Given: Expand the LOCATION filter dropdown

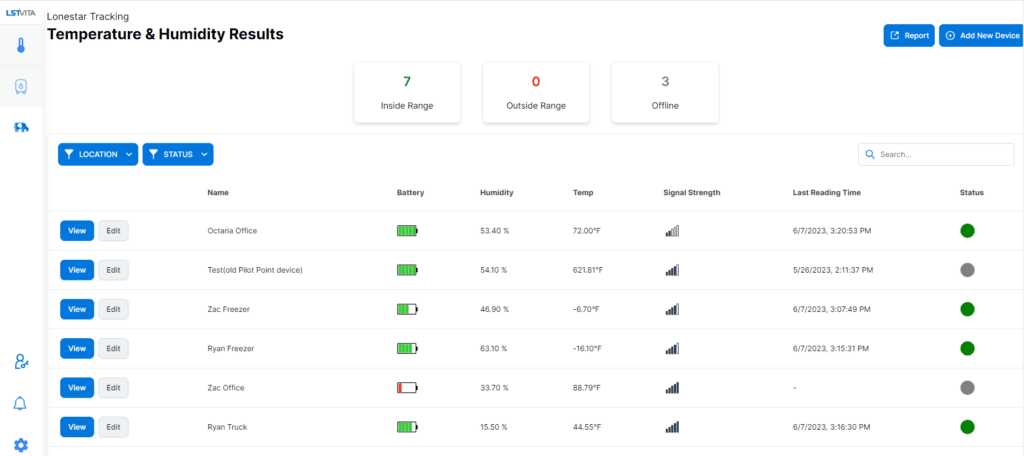Looking at the screenshot, I should tap(98, 154).
